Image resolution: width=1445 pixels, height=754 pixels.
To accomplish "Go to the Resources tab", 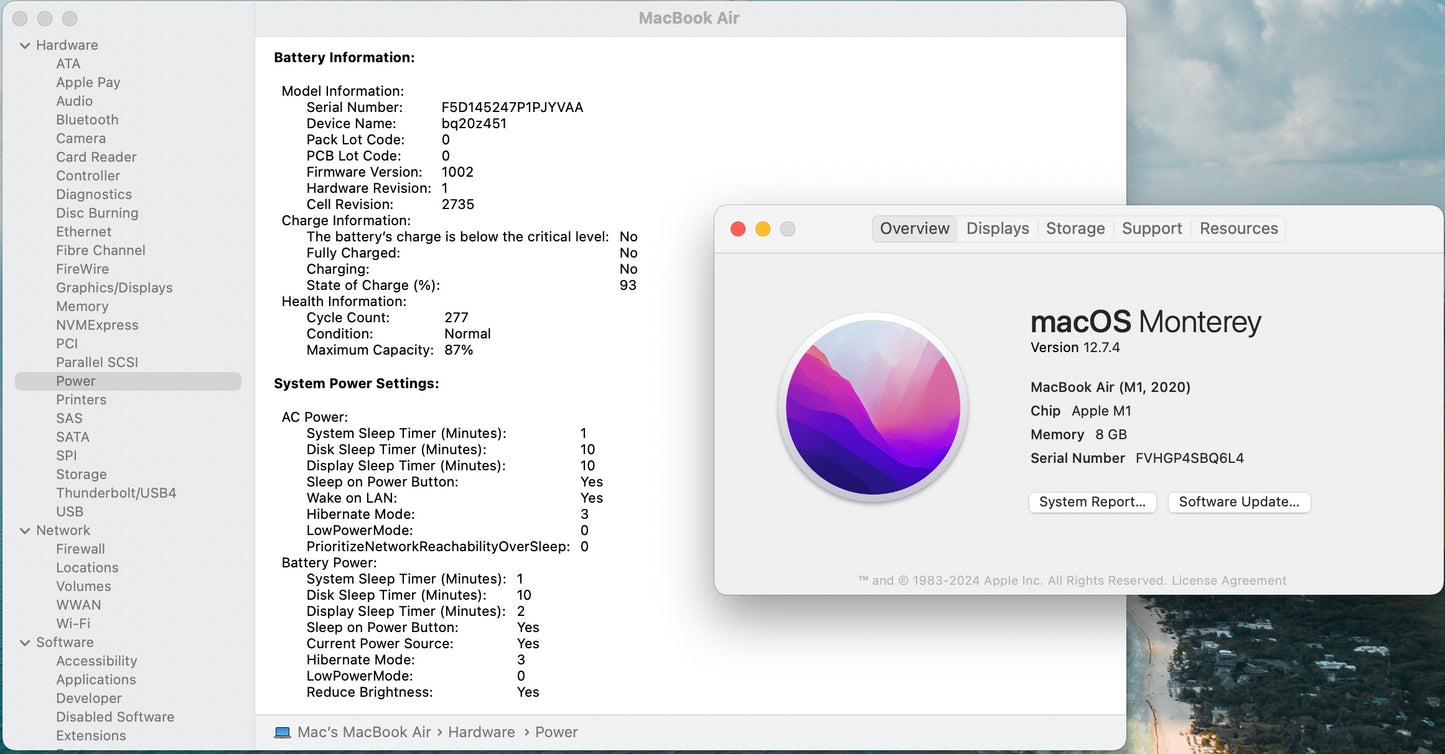I will (x=1238, y=228).
